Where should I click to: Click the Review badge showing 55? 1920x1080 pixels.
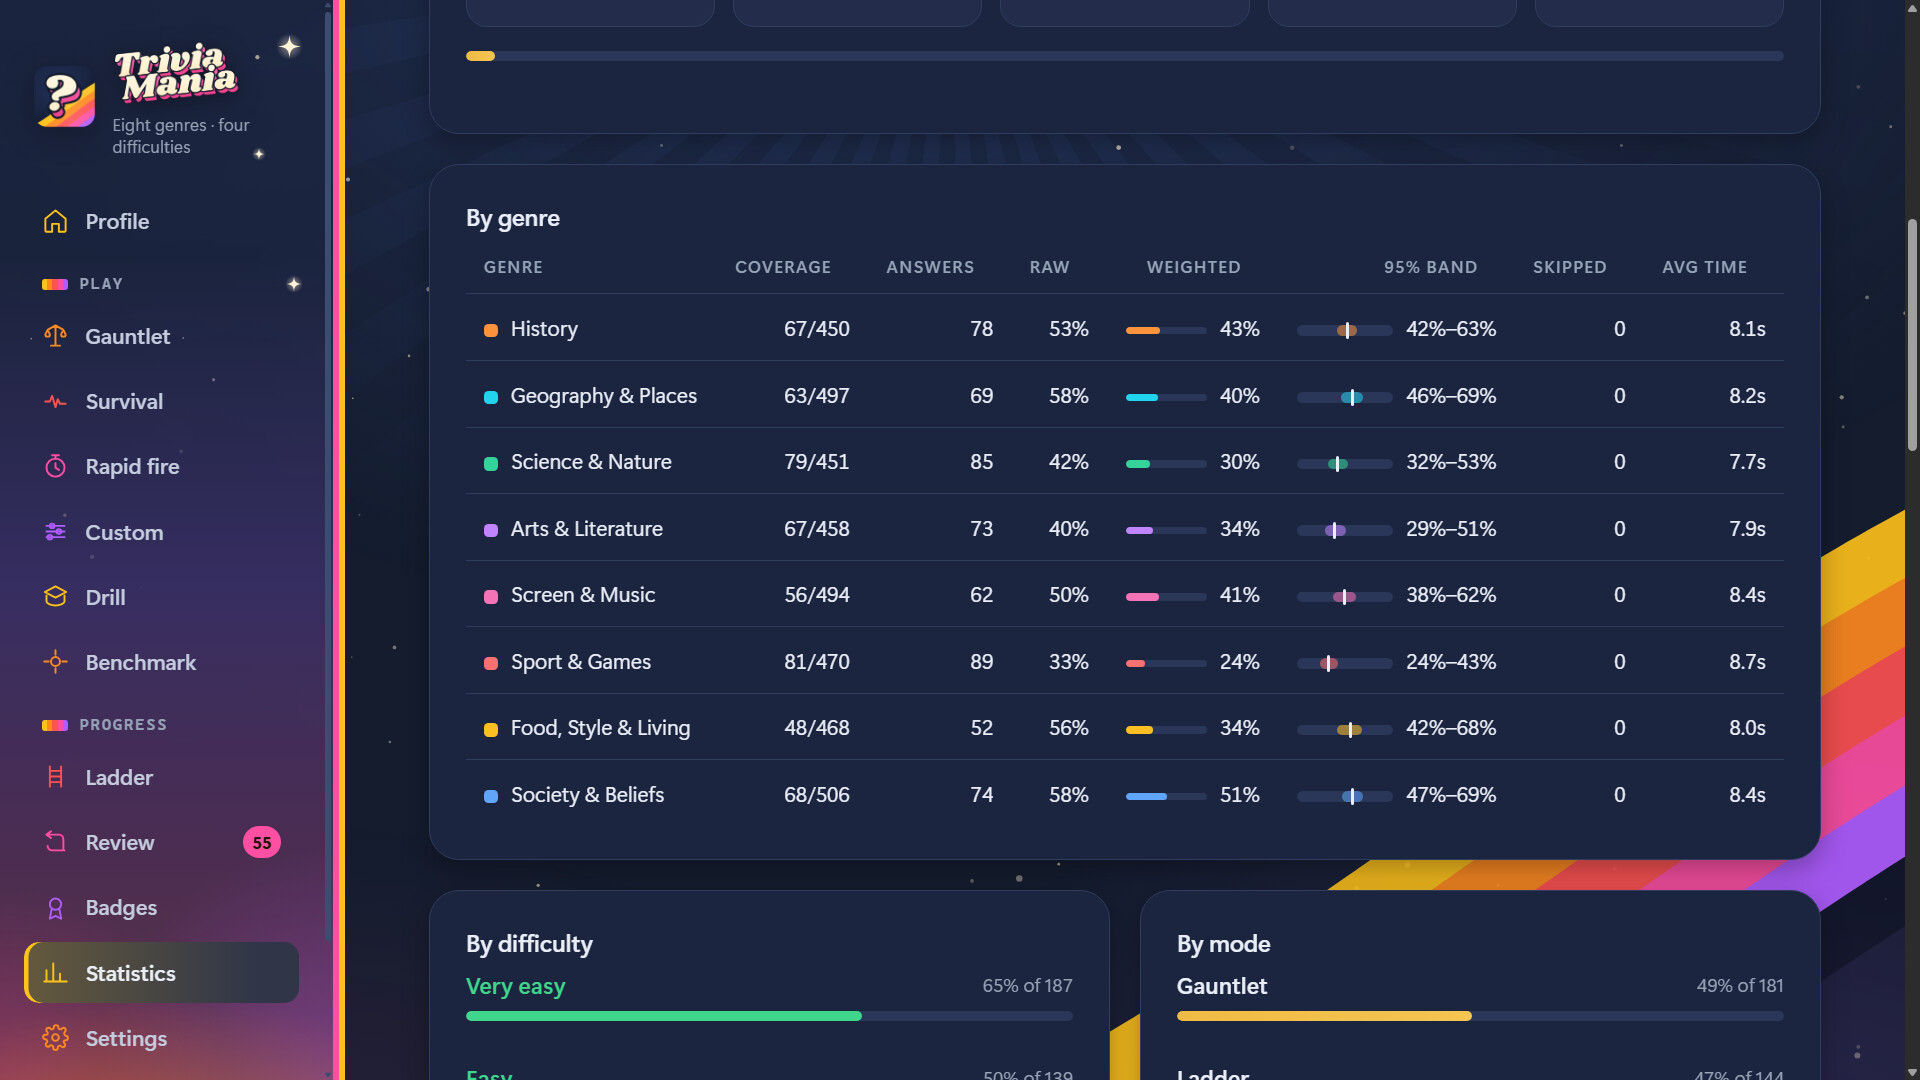click(x=262, y=843)
